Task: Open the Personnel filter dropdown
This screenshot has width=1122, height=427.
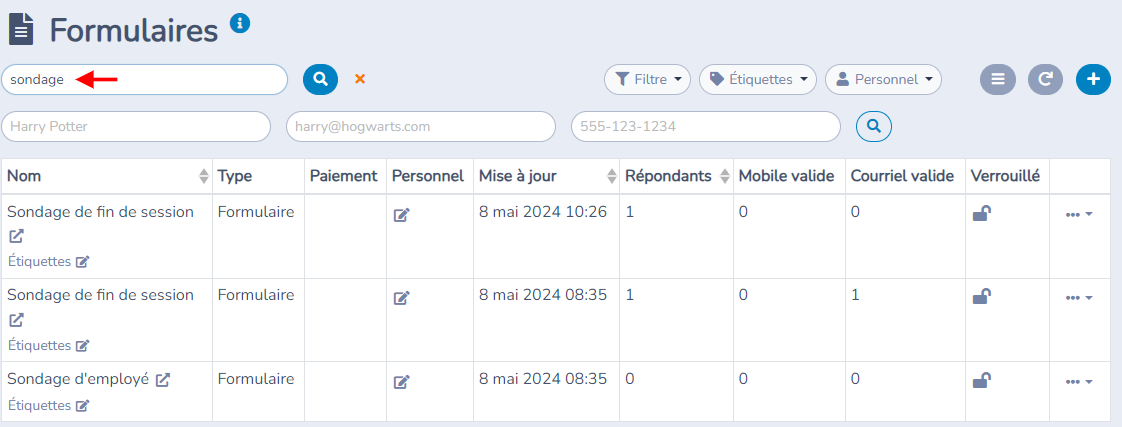Action: click(x=883, y=79)
